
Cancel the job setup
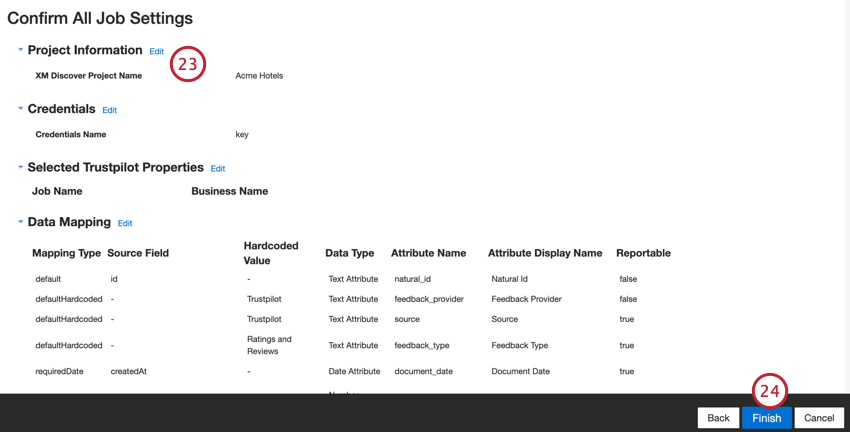[x=819, y=418]
